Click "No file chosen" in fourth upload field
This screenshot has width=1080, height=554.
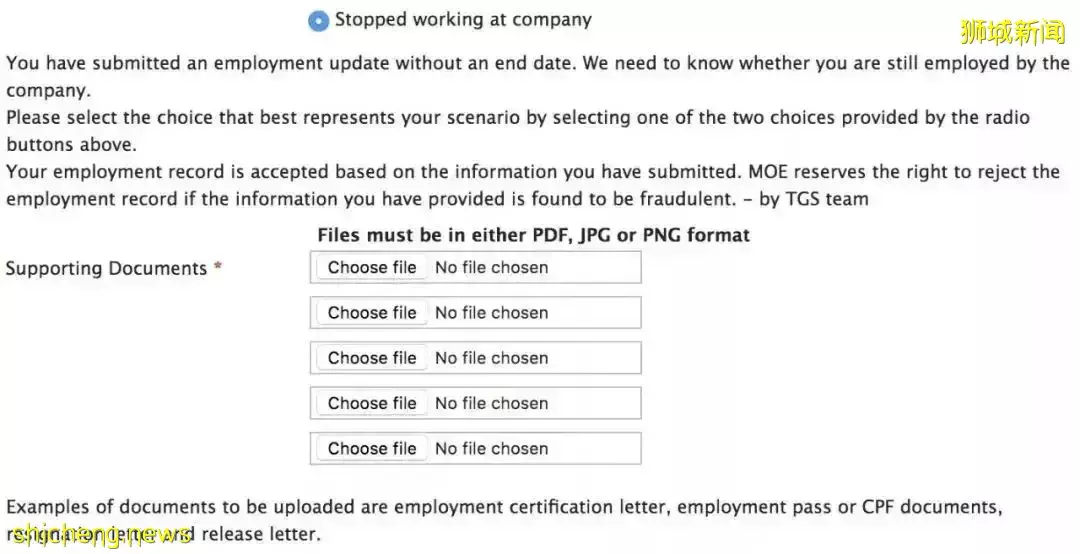pyautogui.click(x=491, y=403)
